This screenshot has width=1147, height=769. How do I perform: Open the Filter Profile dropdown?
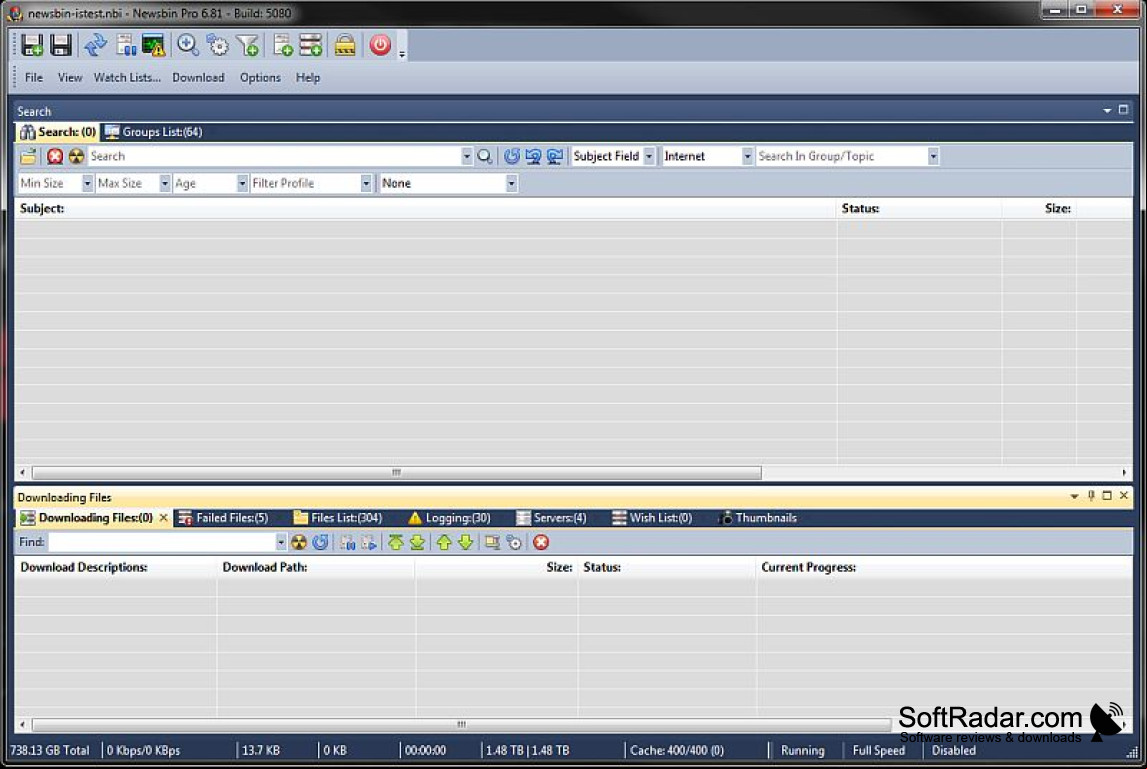[x=366, y=183]
